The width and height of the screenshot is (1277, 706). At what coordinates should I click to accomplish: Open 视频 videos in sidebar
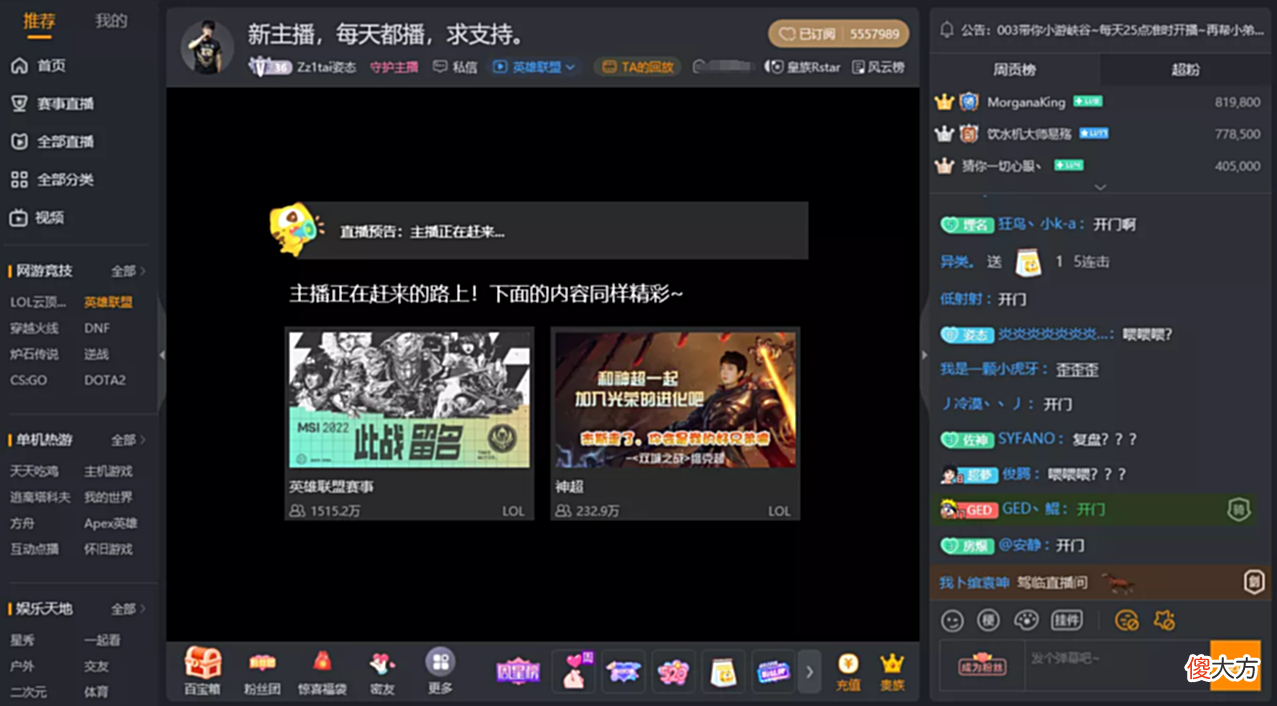coord(38,217)
